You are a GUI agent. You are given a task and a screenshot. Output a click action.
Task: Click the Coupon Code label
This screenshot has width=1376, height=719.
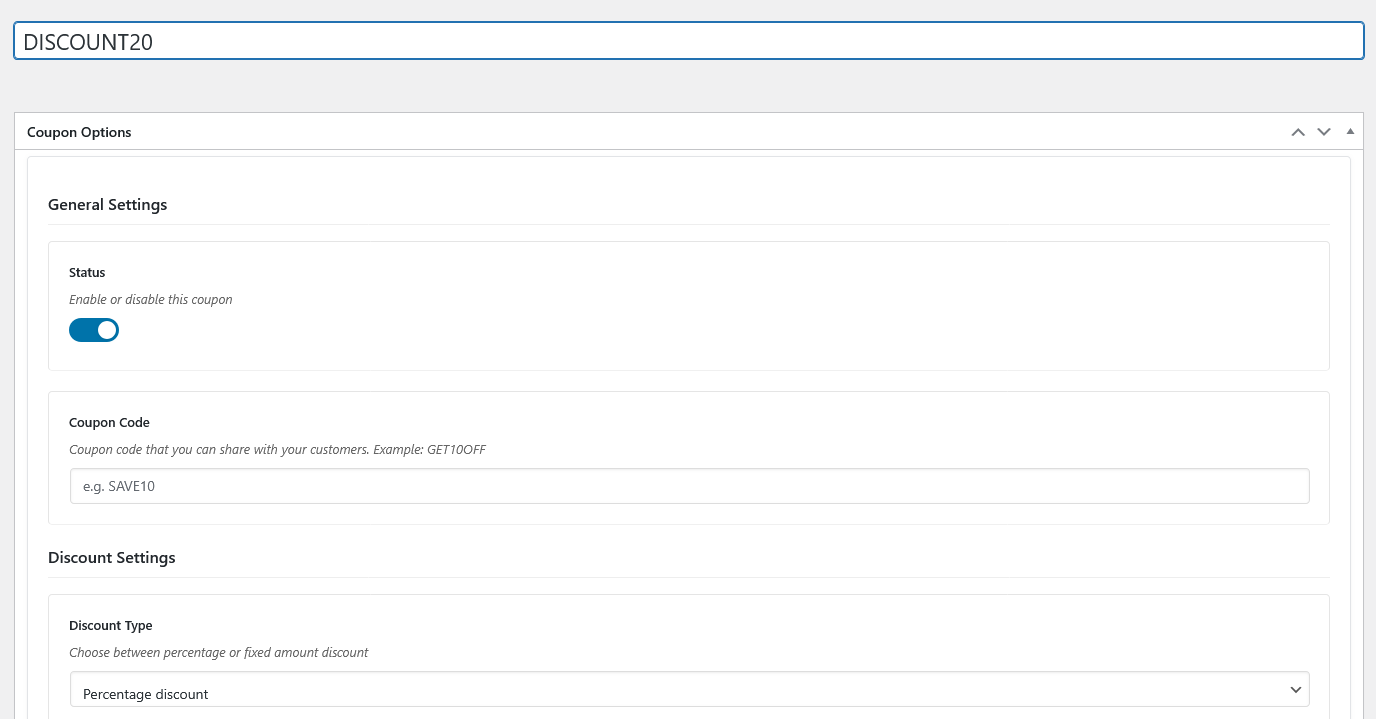(110, 422)
